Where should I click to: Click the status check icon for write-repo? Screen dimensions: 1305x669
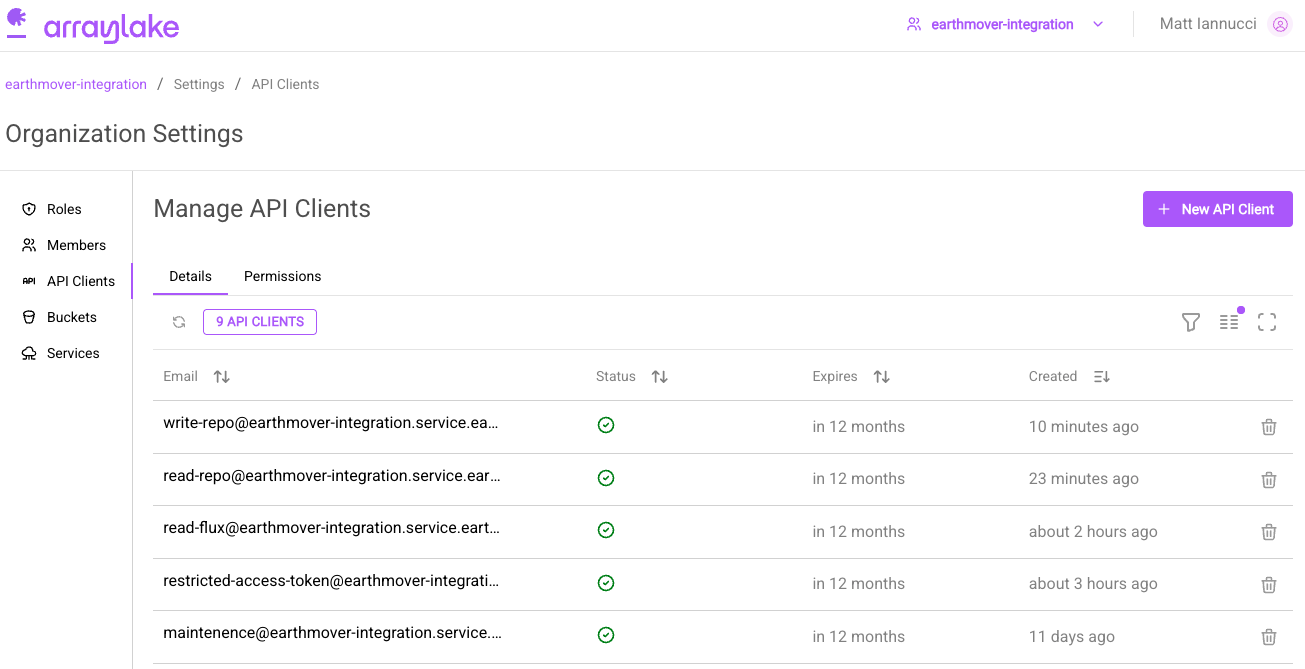click(605, 425)
